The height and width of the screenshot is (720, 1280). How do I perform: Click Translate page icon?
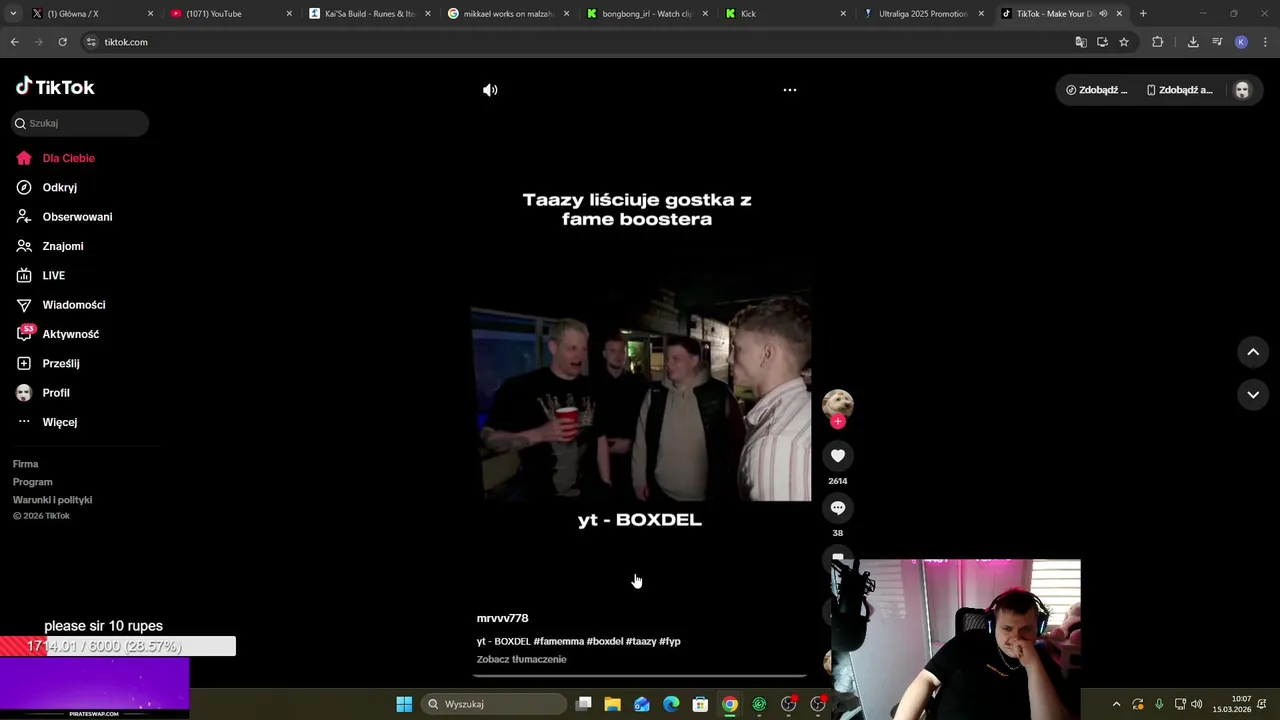pyautogui.click(x=1081, y=42)
